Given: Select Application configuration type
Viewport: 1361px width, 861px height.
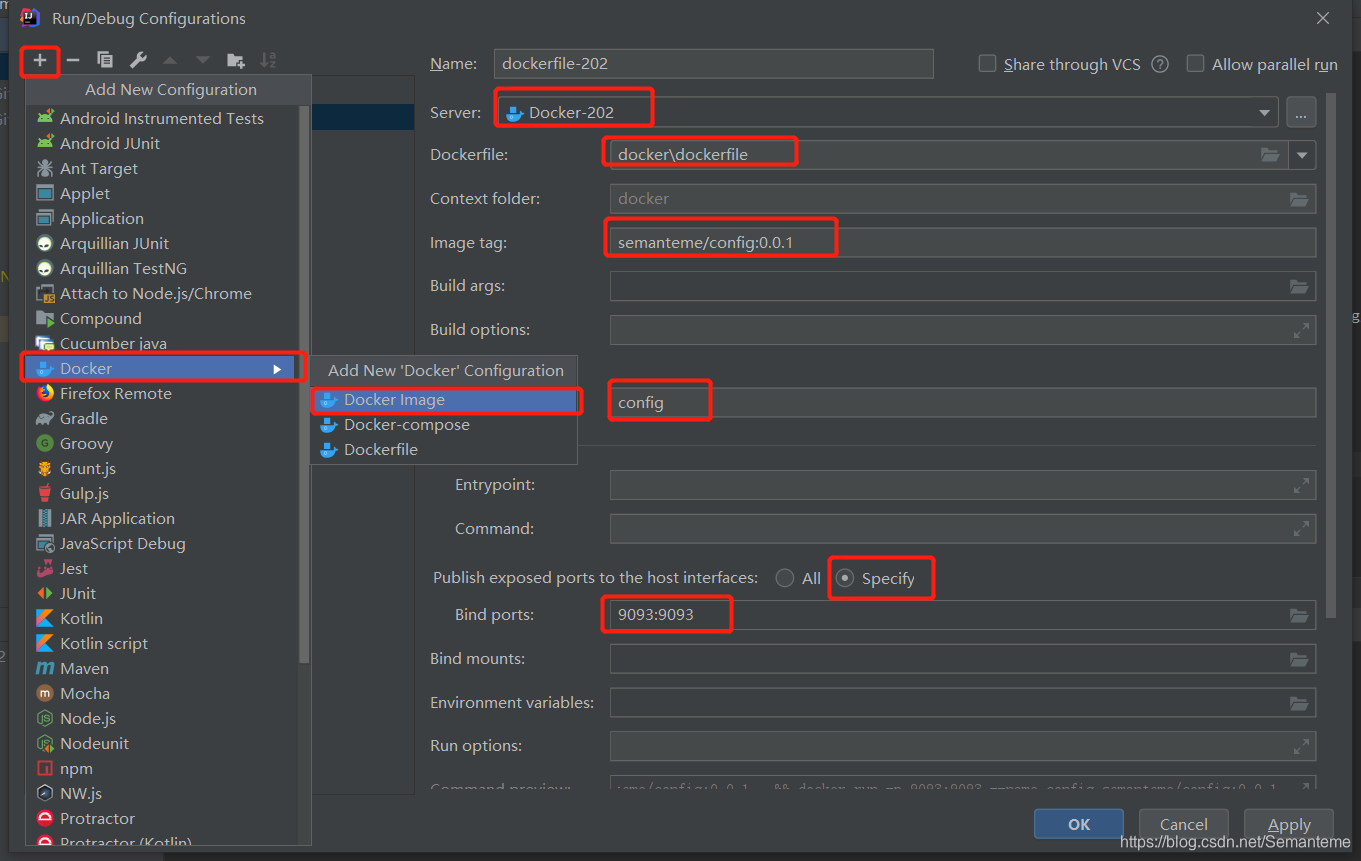Looking at the screenshot, I should tap(162, 218).
